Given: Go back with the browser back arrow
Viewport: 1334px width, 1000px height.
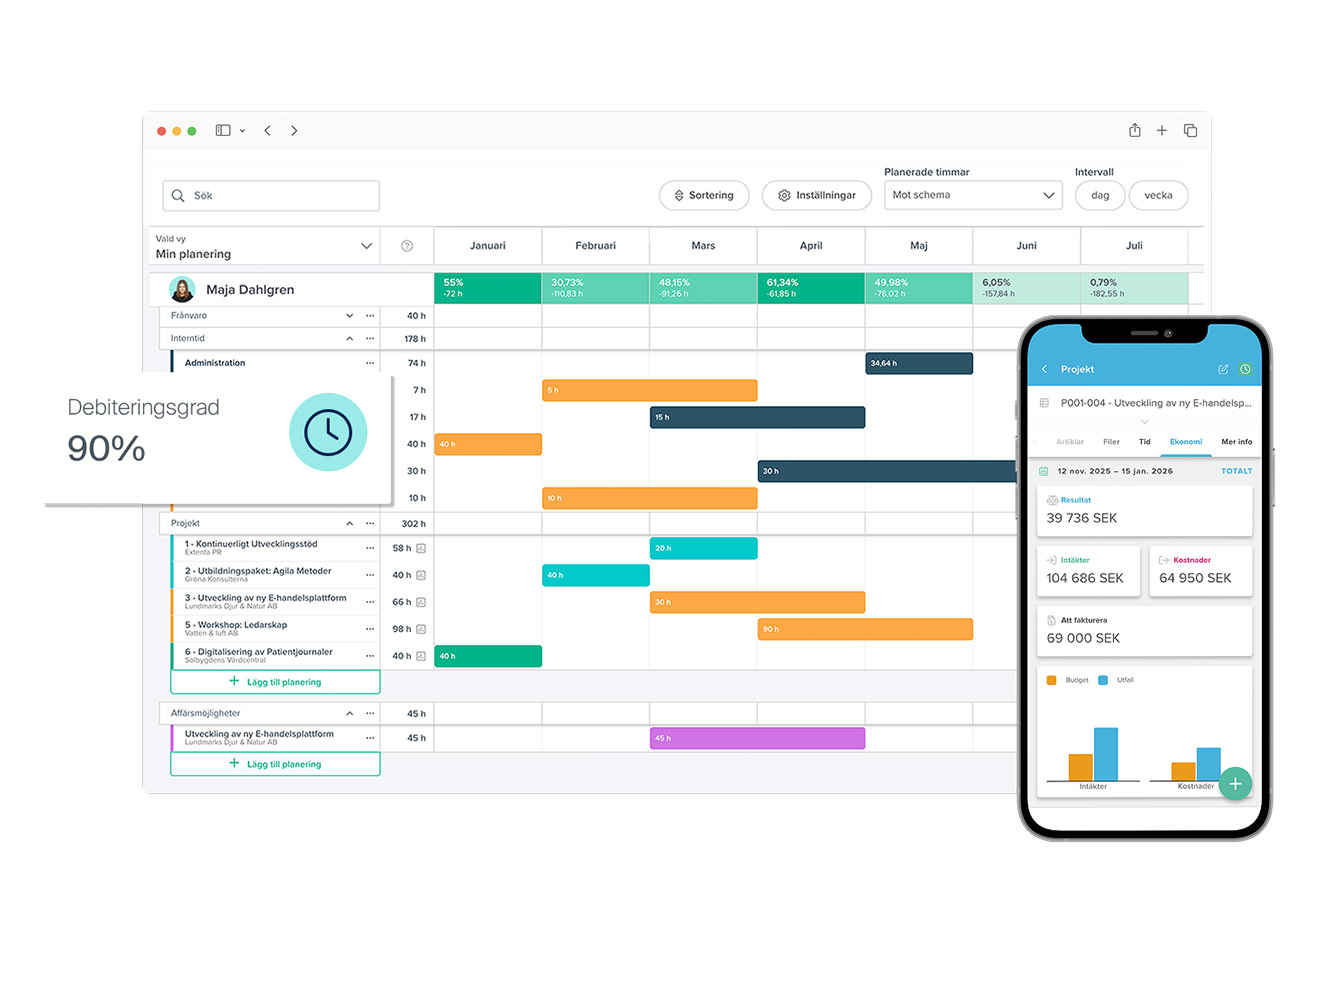Looking at the screenshot, I should [267, 130].
